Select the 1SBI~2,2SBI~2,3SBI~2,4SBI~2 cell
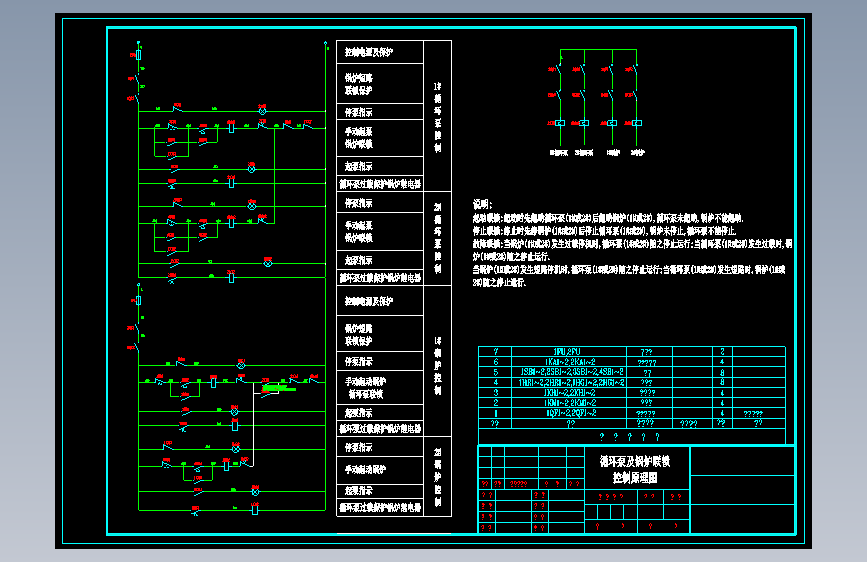 tap(568, 372)
